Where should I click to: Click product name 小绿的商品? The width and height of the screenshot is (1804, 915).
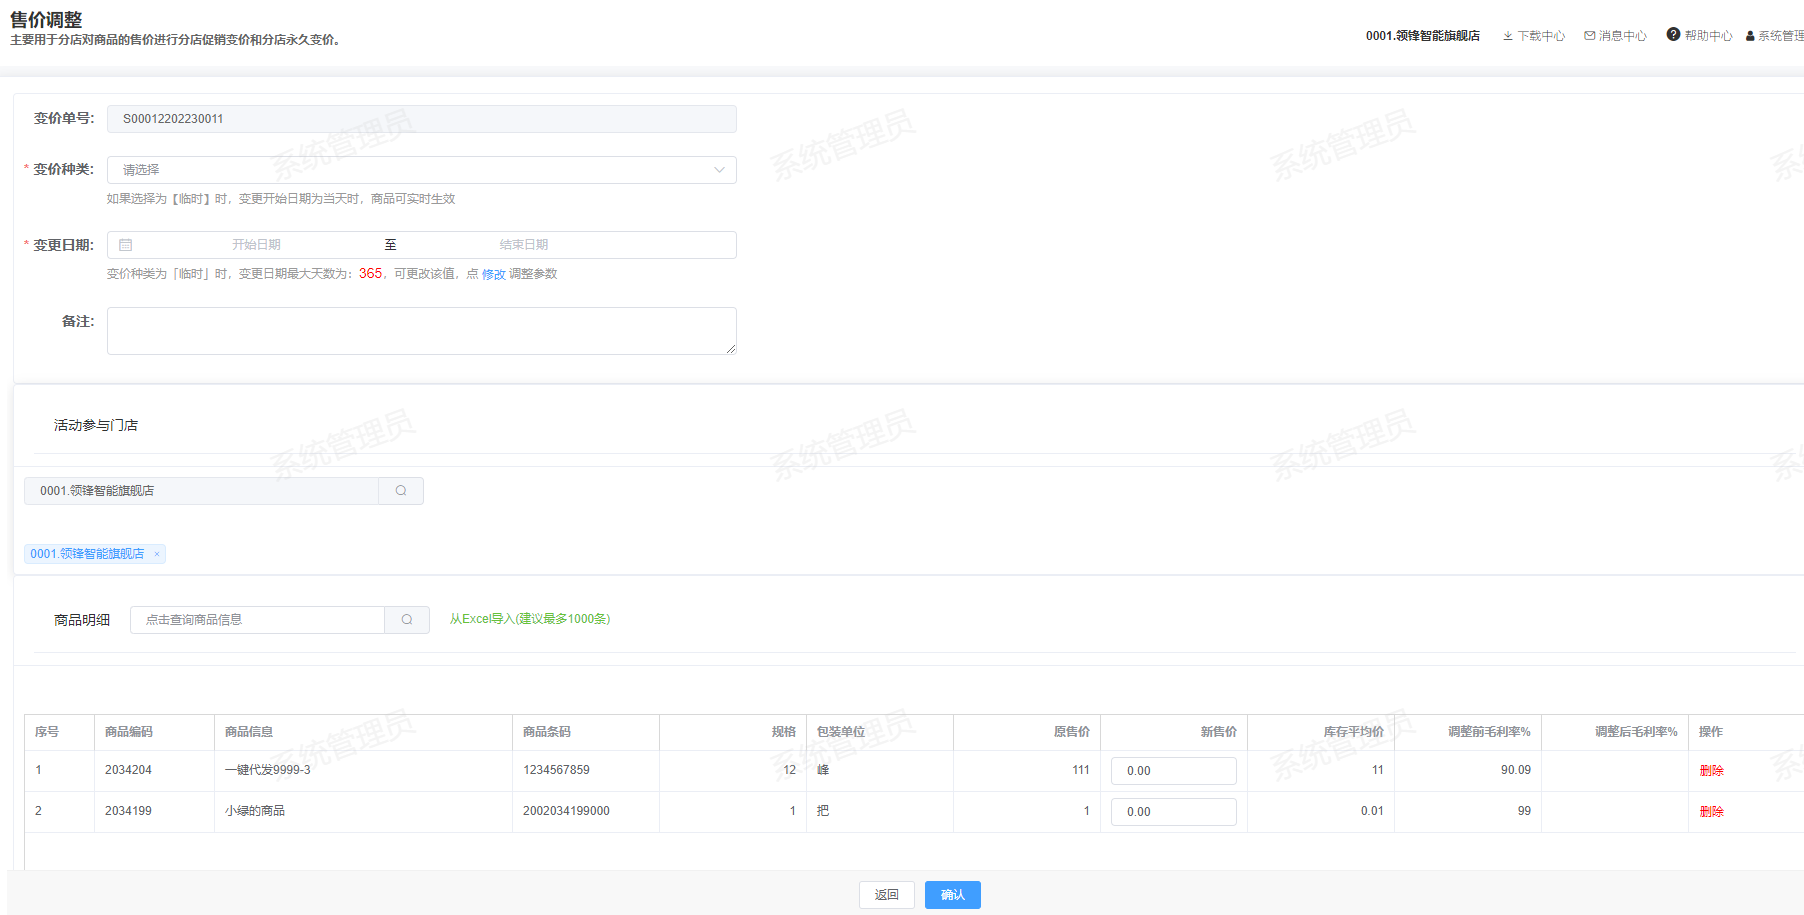[255, 811]
